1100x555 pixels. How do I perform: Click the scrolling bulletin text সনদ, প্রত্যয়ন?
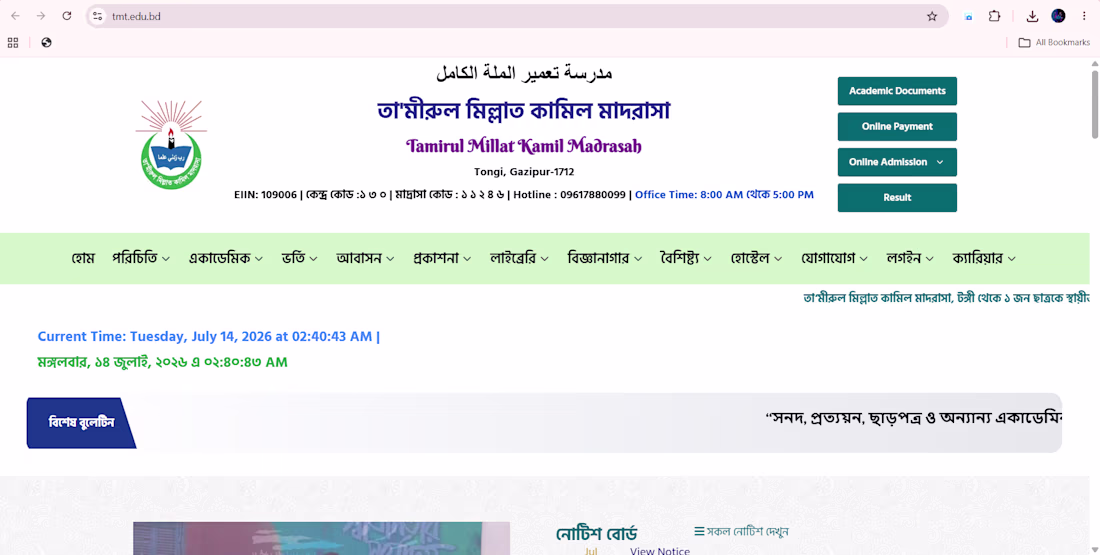pyautogui.click(x=913, y=419)
